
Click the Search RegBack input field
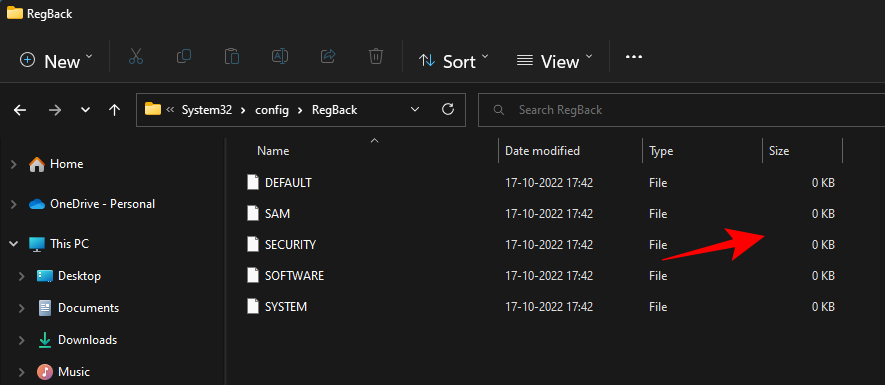click(681, 110)
